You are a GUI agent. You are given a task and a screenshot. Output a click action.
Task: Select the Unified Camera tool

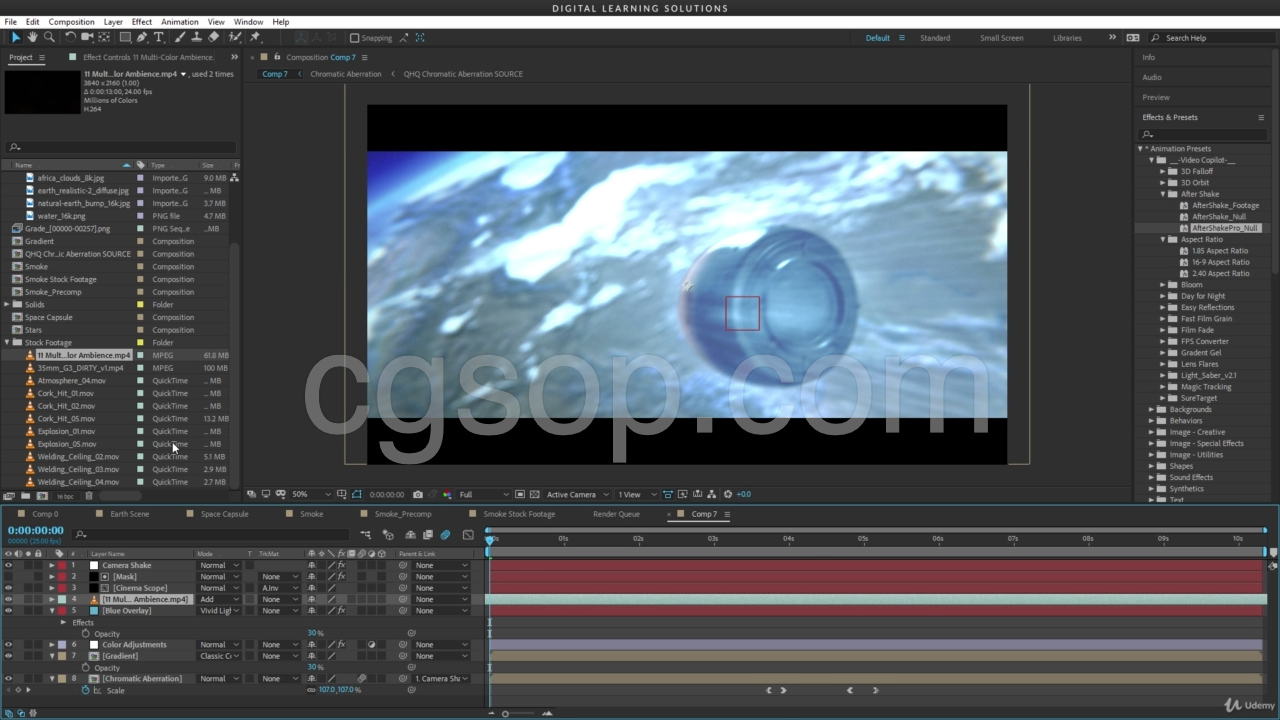click(88, 38)
